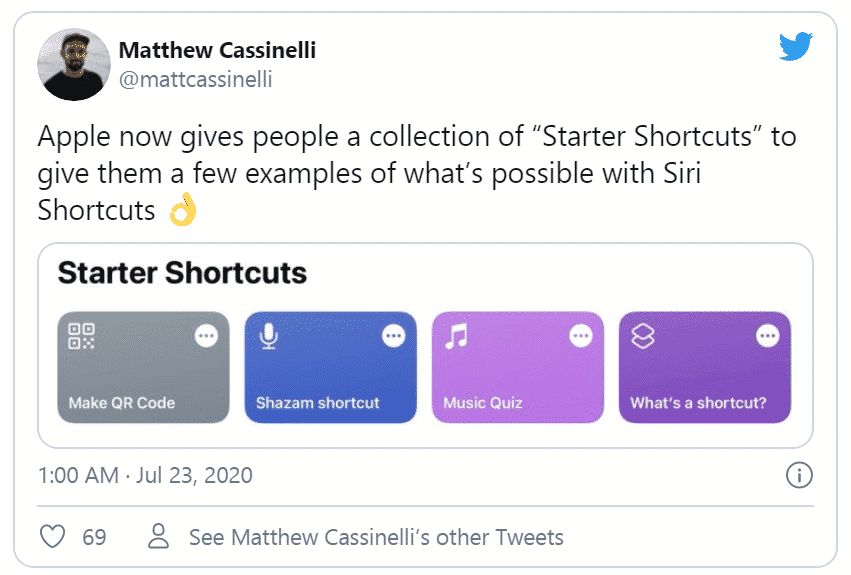This screenshot has width=851, height=575.
Task: Open options on Make QR Code tile
Action: (206, 338)
